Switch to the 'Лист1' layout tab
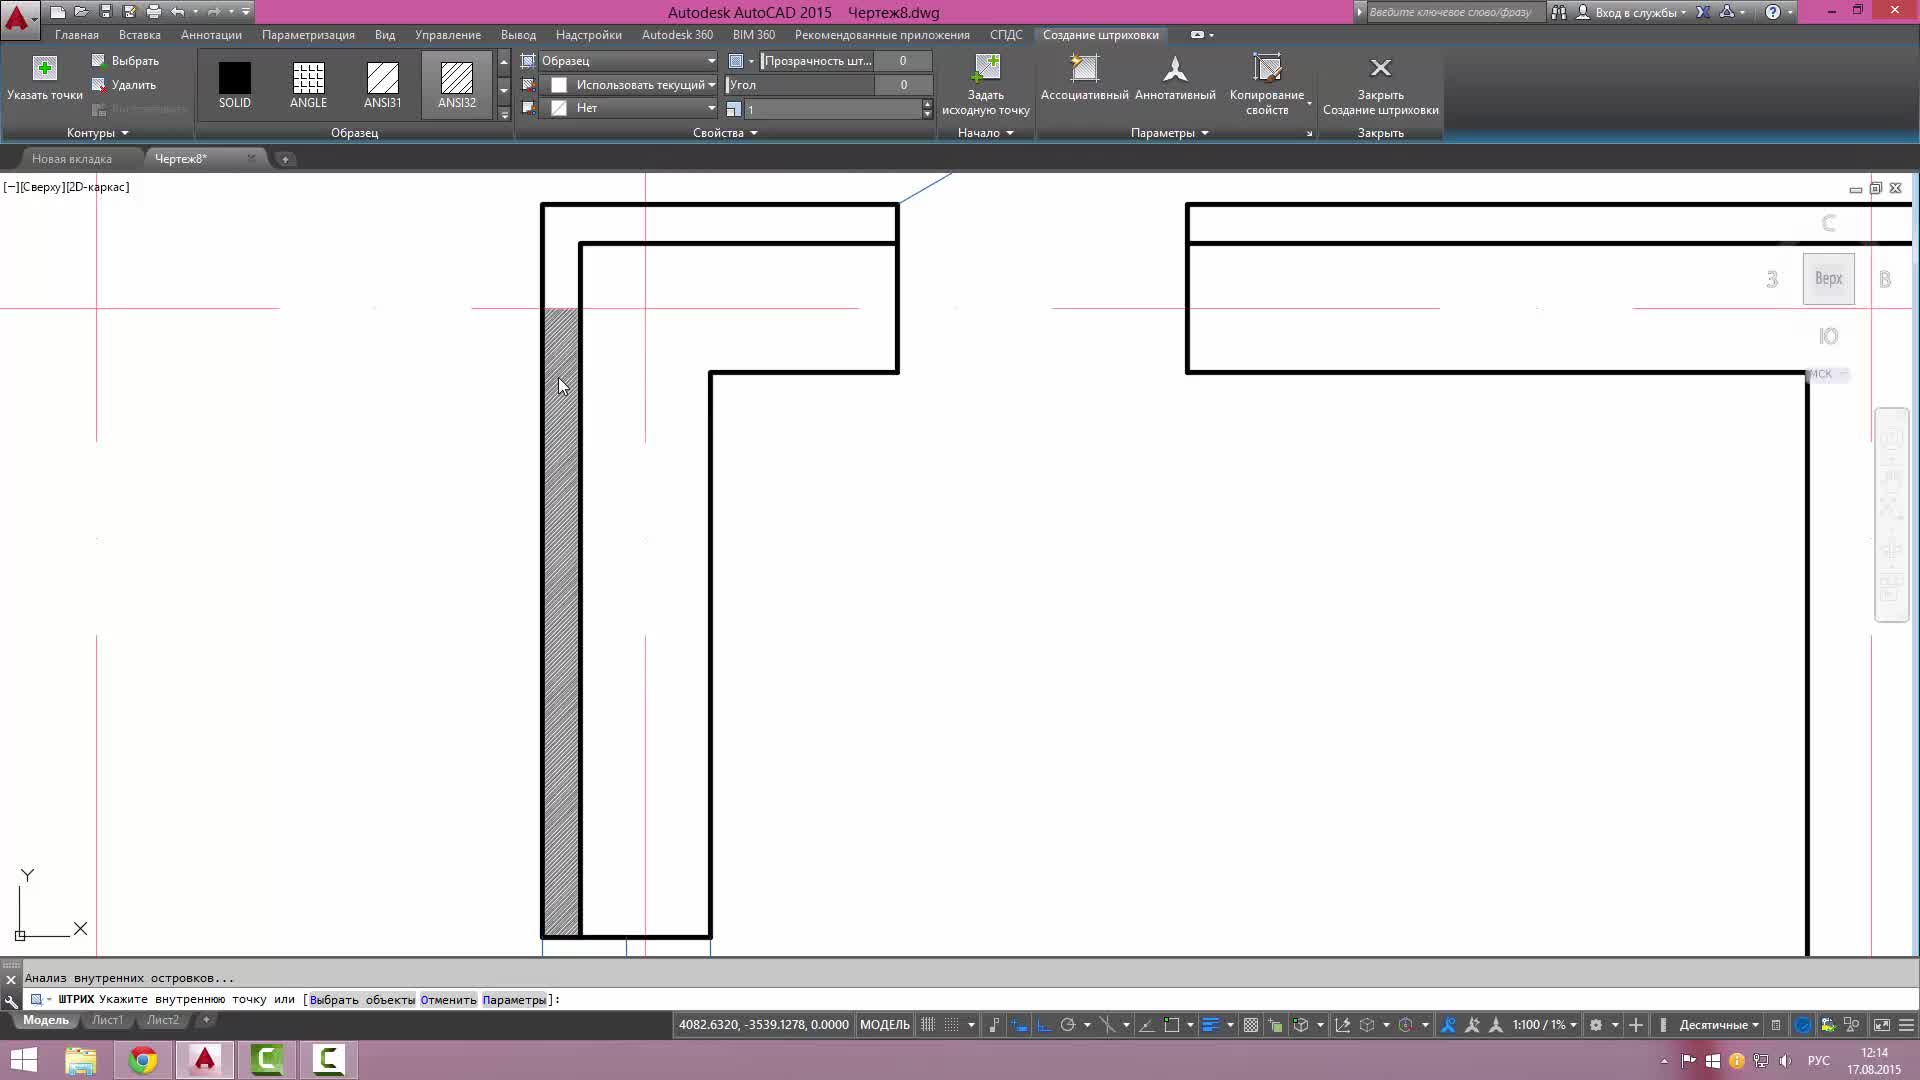 pyautogui.click(x=108, y=1021)
